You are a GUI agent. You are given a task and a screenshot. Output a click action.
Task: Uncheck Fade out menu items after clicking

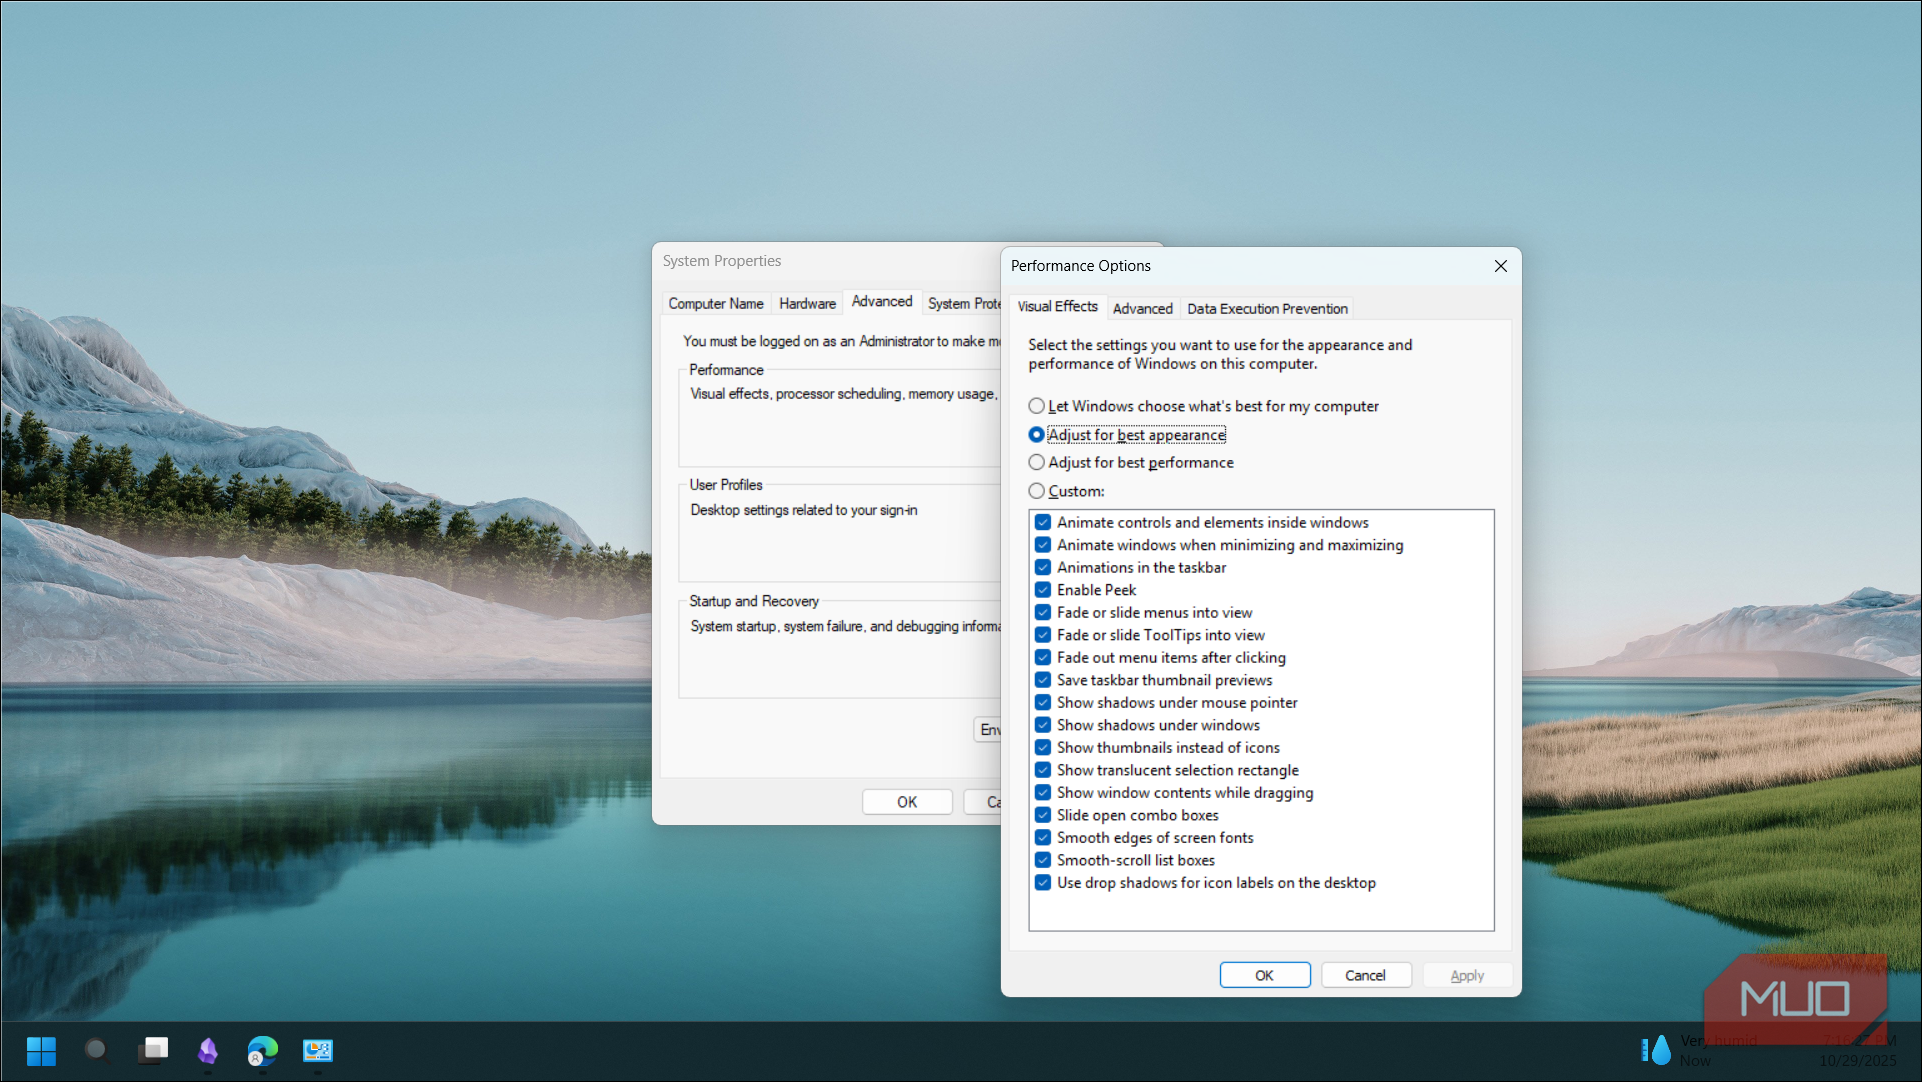(1043, 657)
